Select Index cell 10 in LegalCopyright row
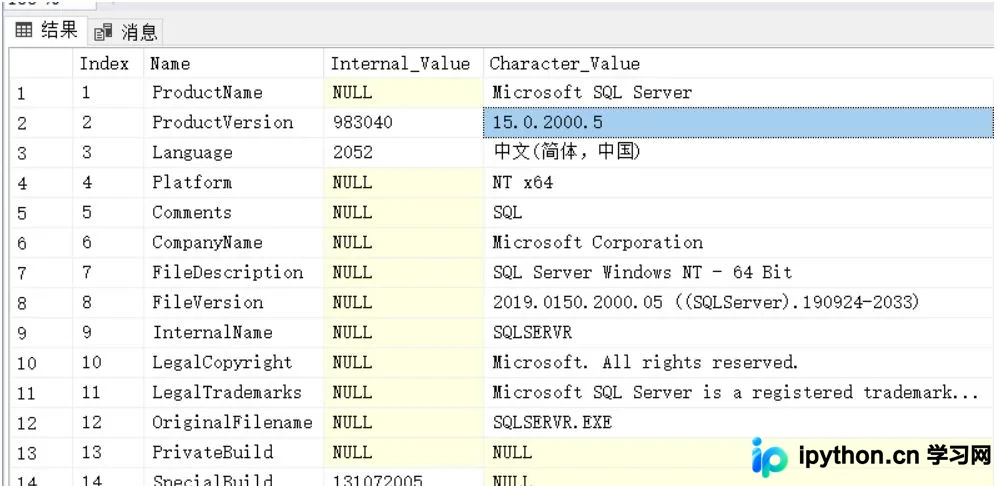The width and height of the screenshot is (998, 486). click(x=108, y=363)
